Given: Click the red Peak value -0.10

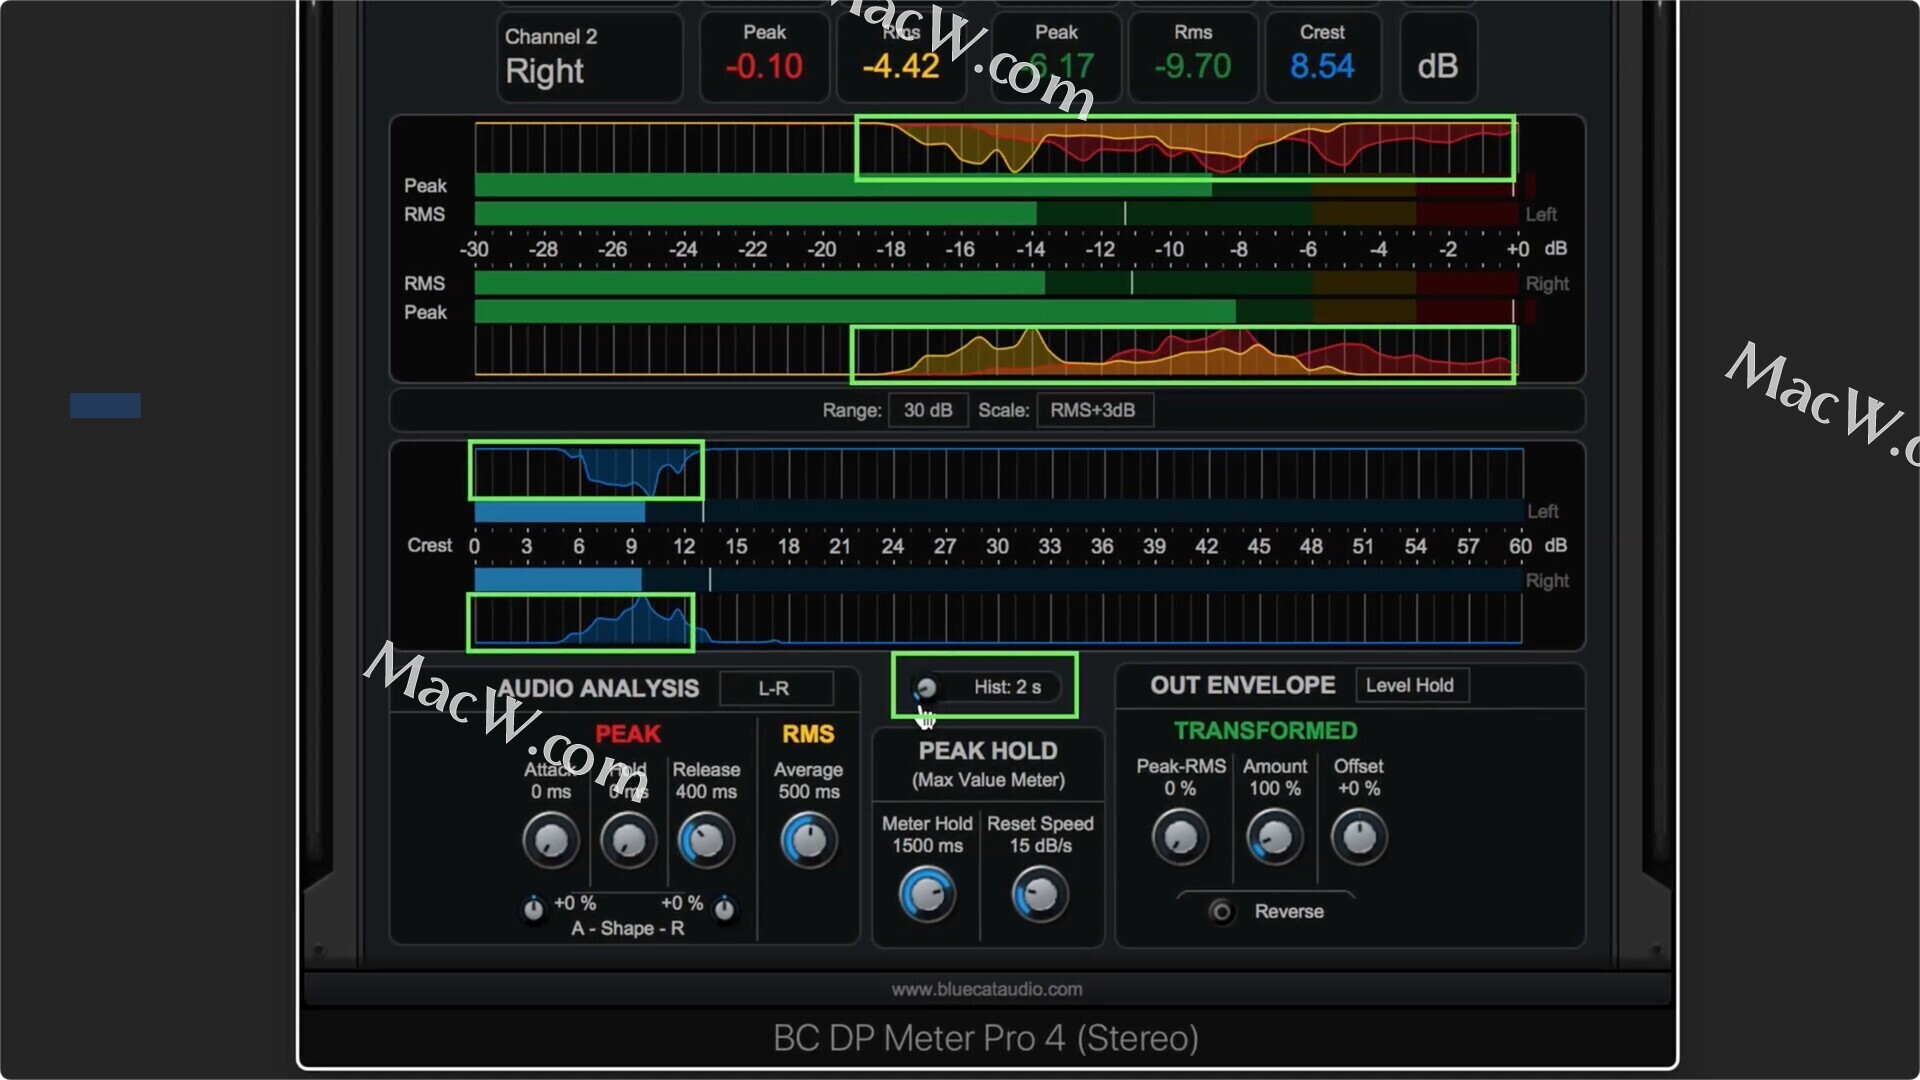Looking at the screenshot, I should (764, 67).
